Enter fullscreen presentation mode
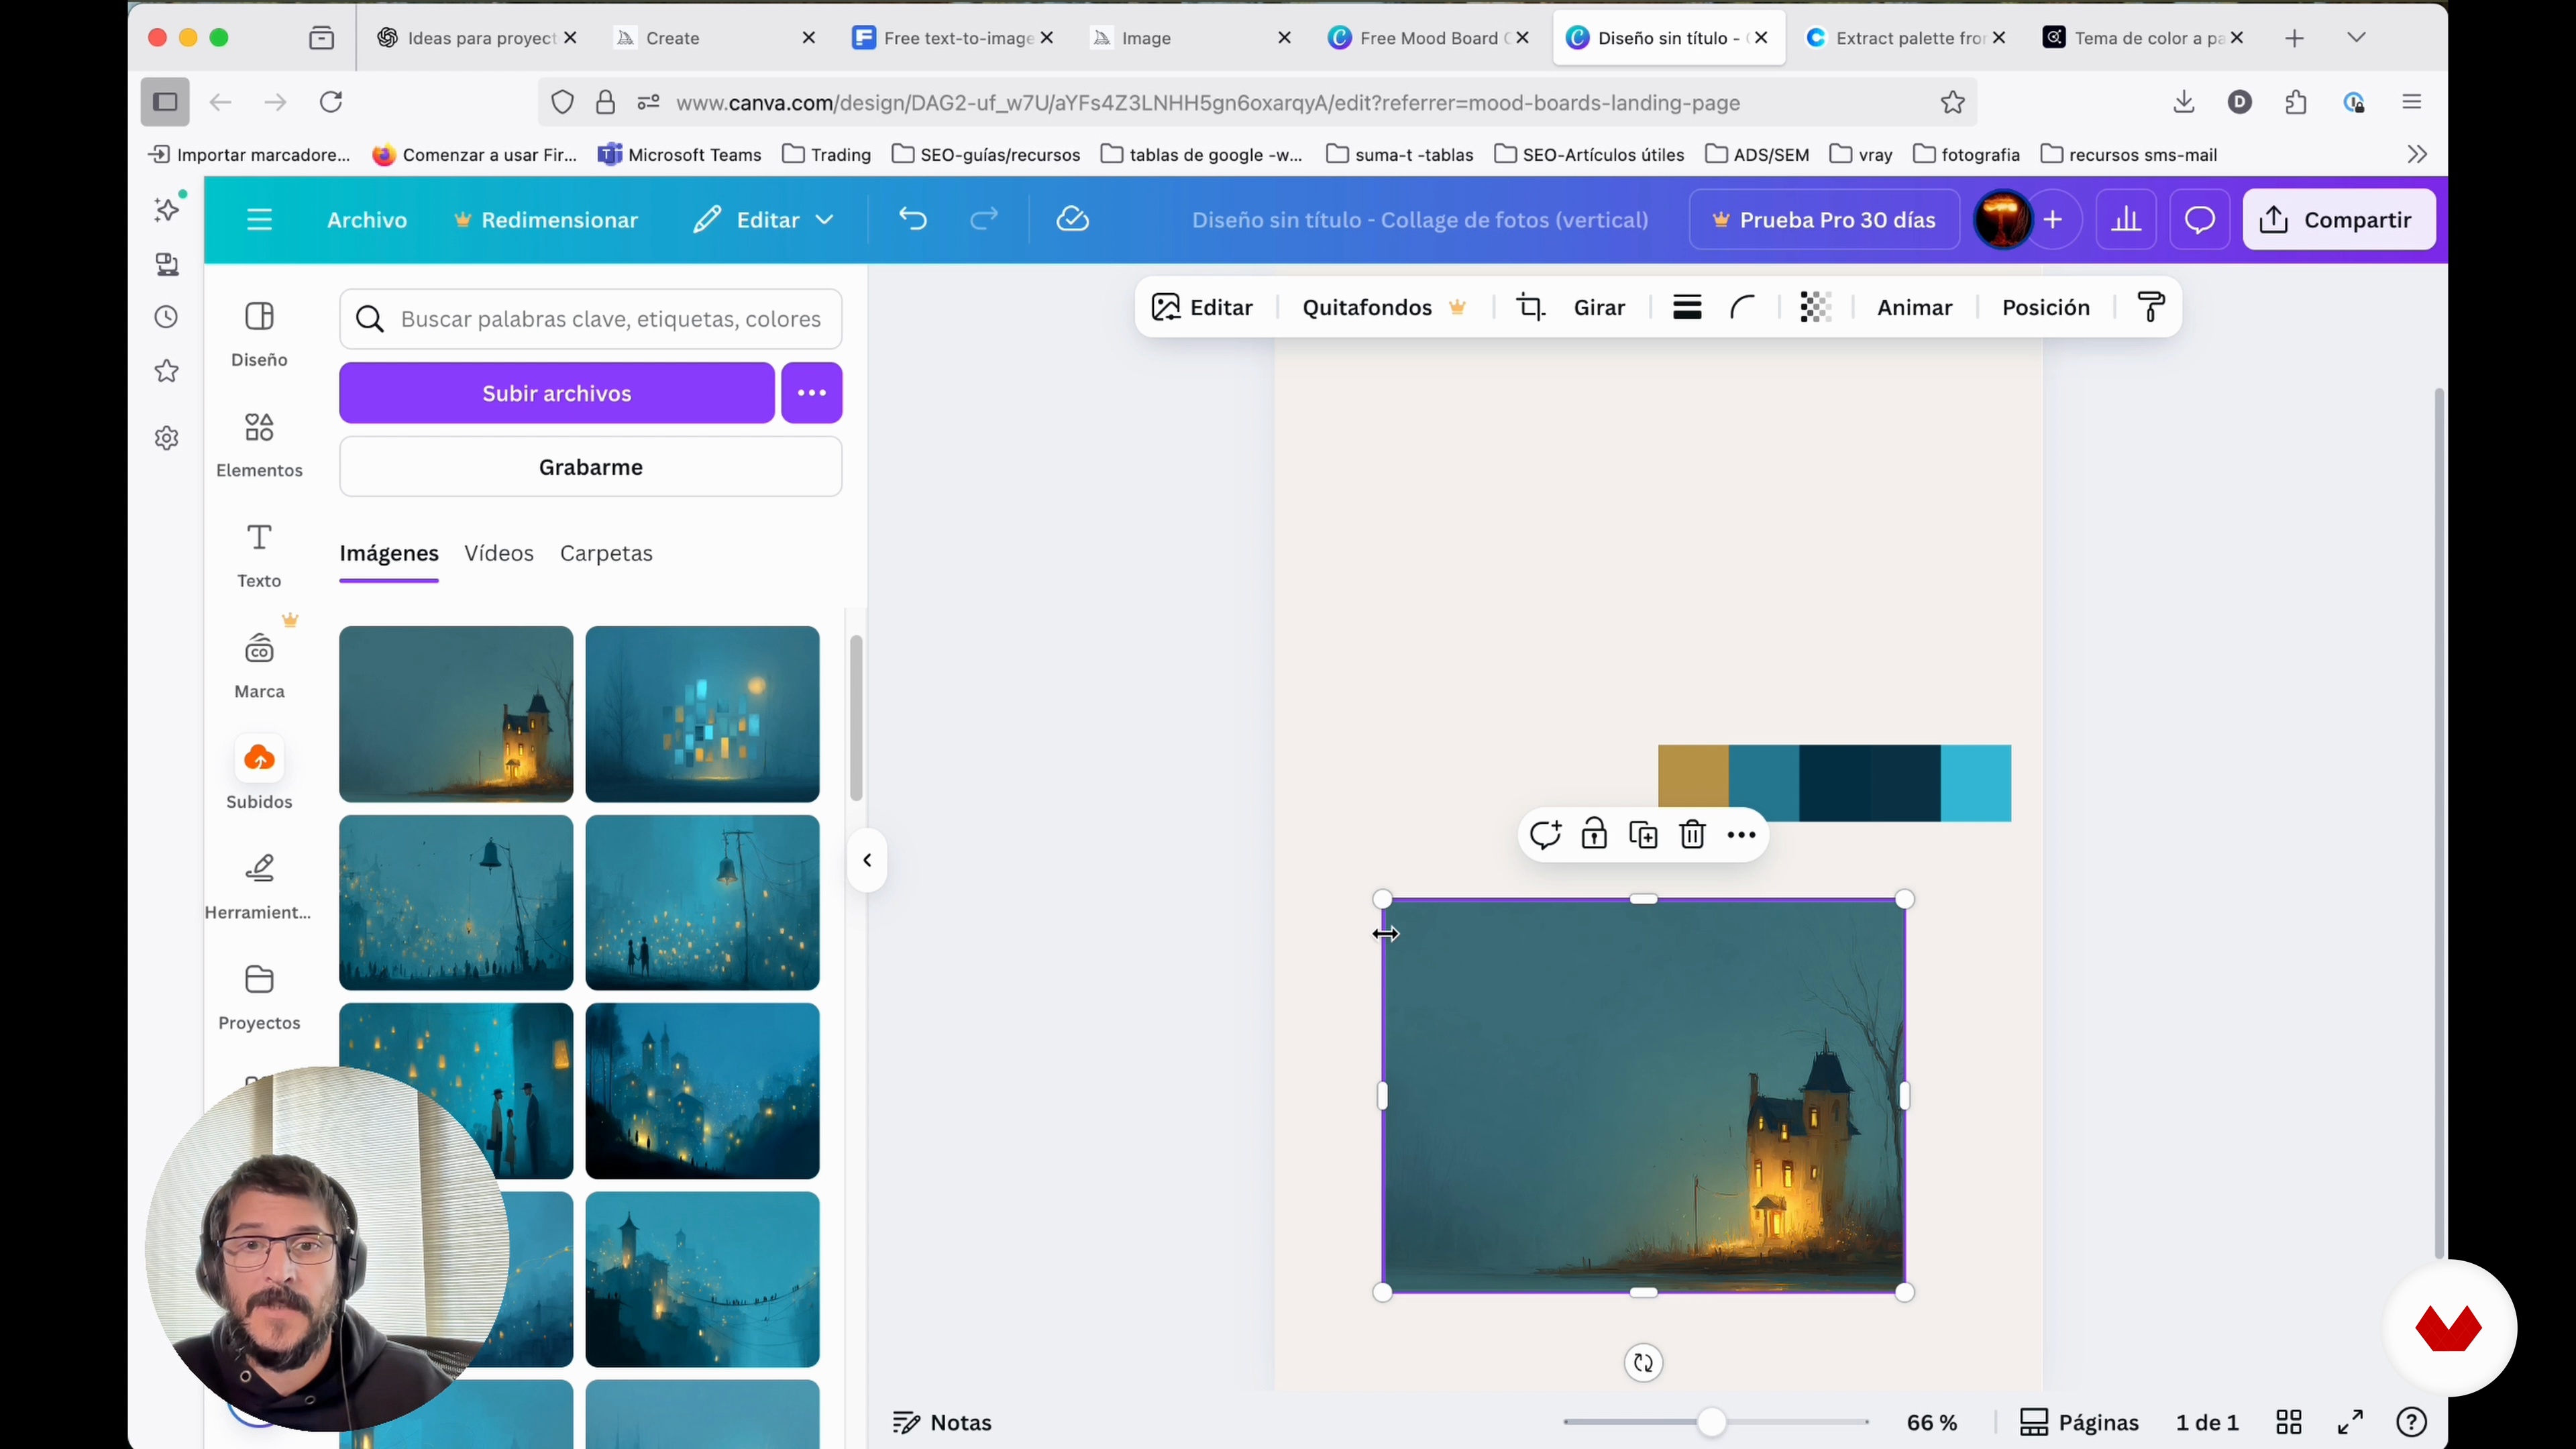The width and height of the screenshot is (2576, 1449). point(2350,1422)
